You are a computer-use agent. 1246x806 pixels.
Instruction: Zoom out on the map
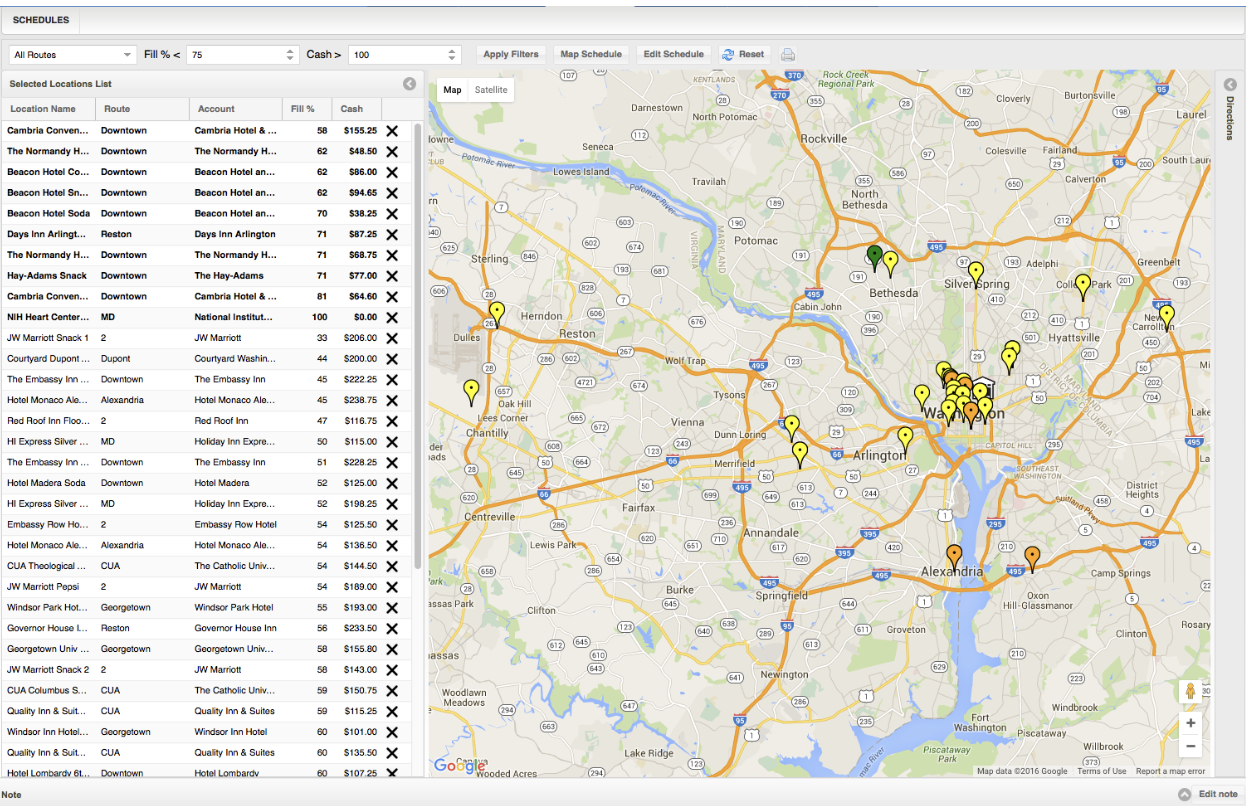point(1190,746)
